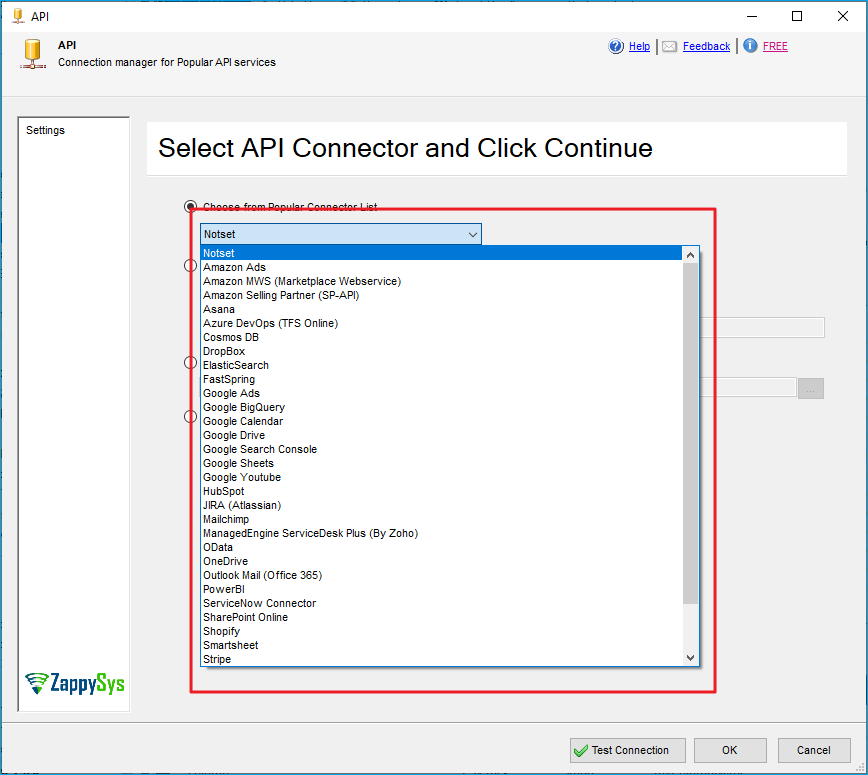Select OneDrive from the list
868x775 pixels.
point(441,561)
